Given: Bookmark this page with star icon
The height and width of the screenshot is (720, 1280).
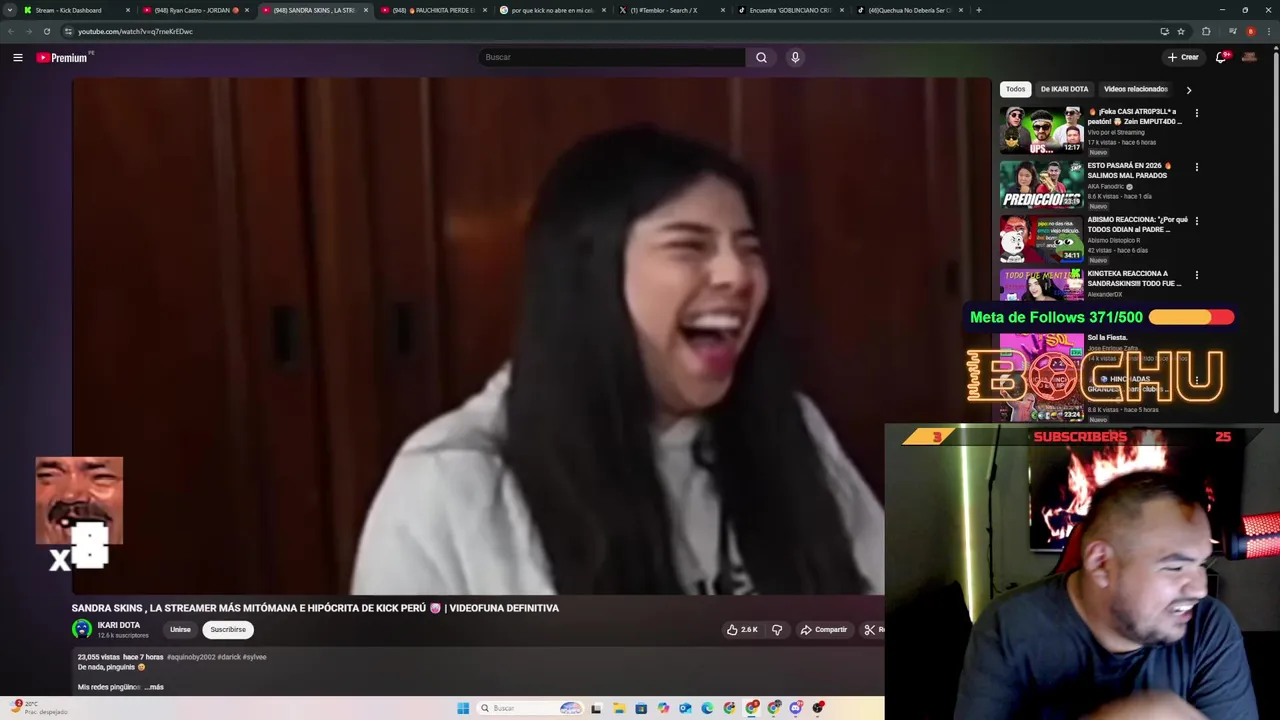Looking at the screenshot, I should tap(1181, 31).
